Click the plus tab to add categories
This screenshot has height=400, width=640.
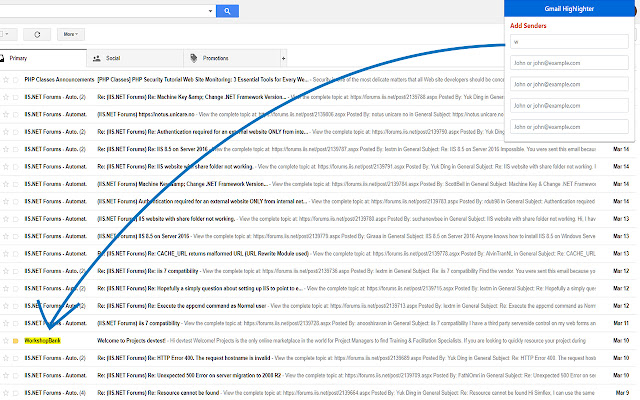[x=283, y=58]
